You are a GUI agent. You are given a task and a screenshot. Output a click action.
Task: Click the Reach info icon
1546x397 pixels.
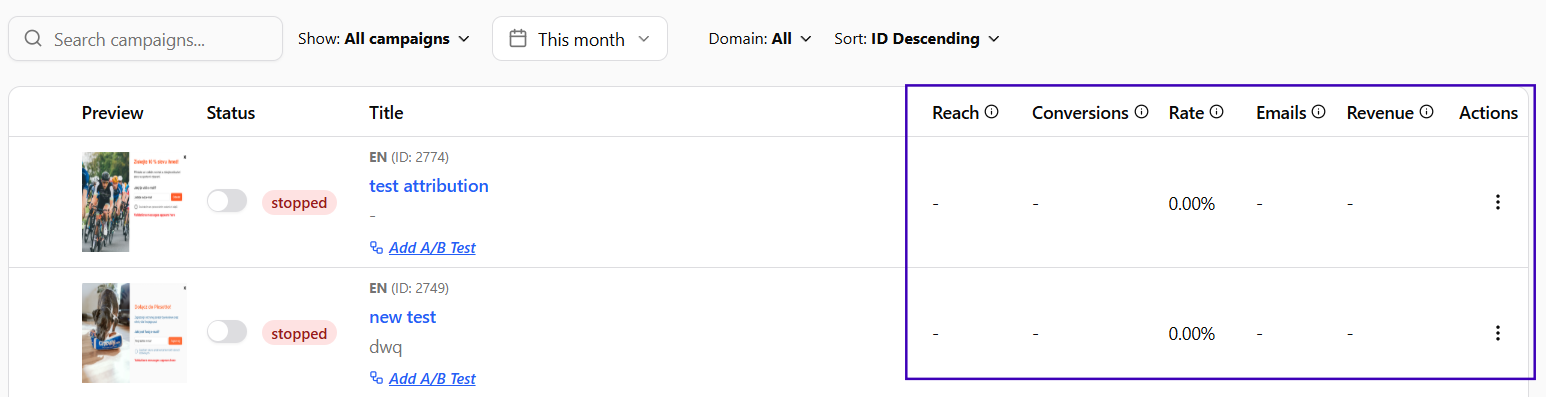[991, 112]
